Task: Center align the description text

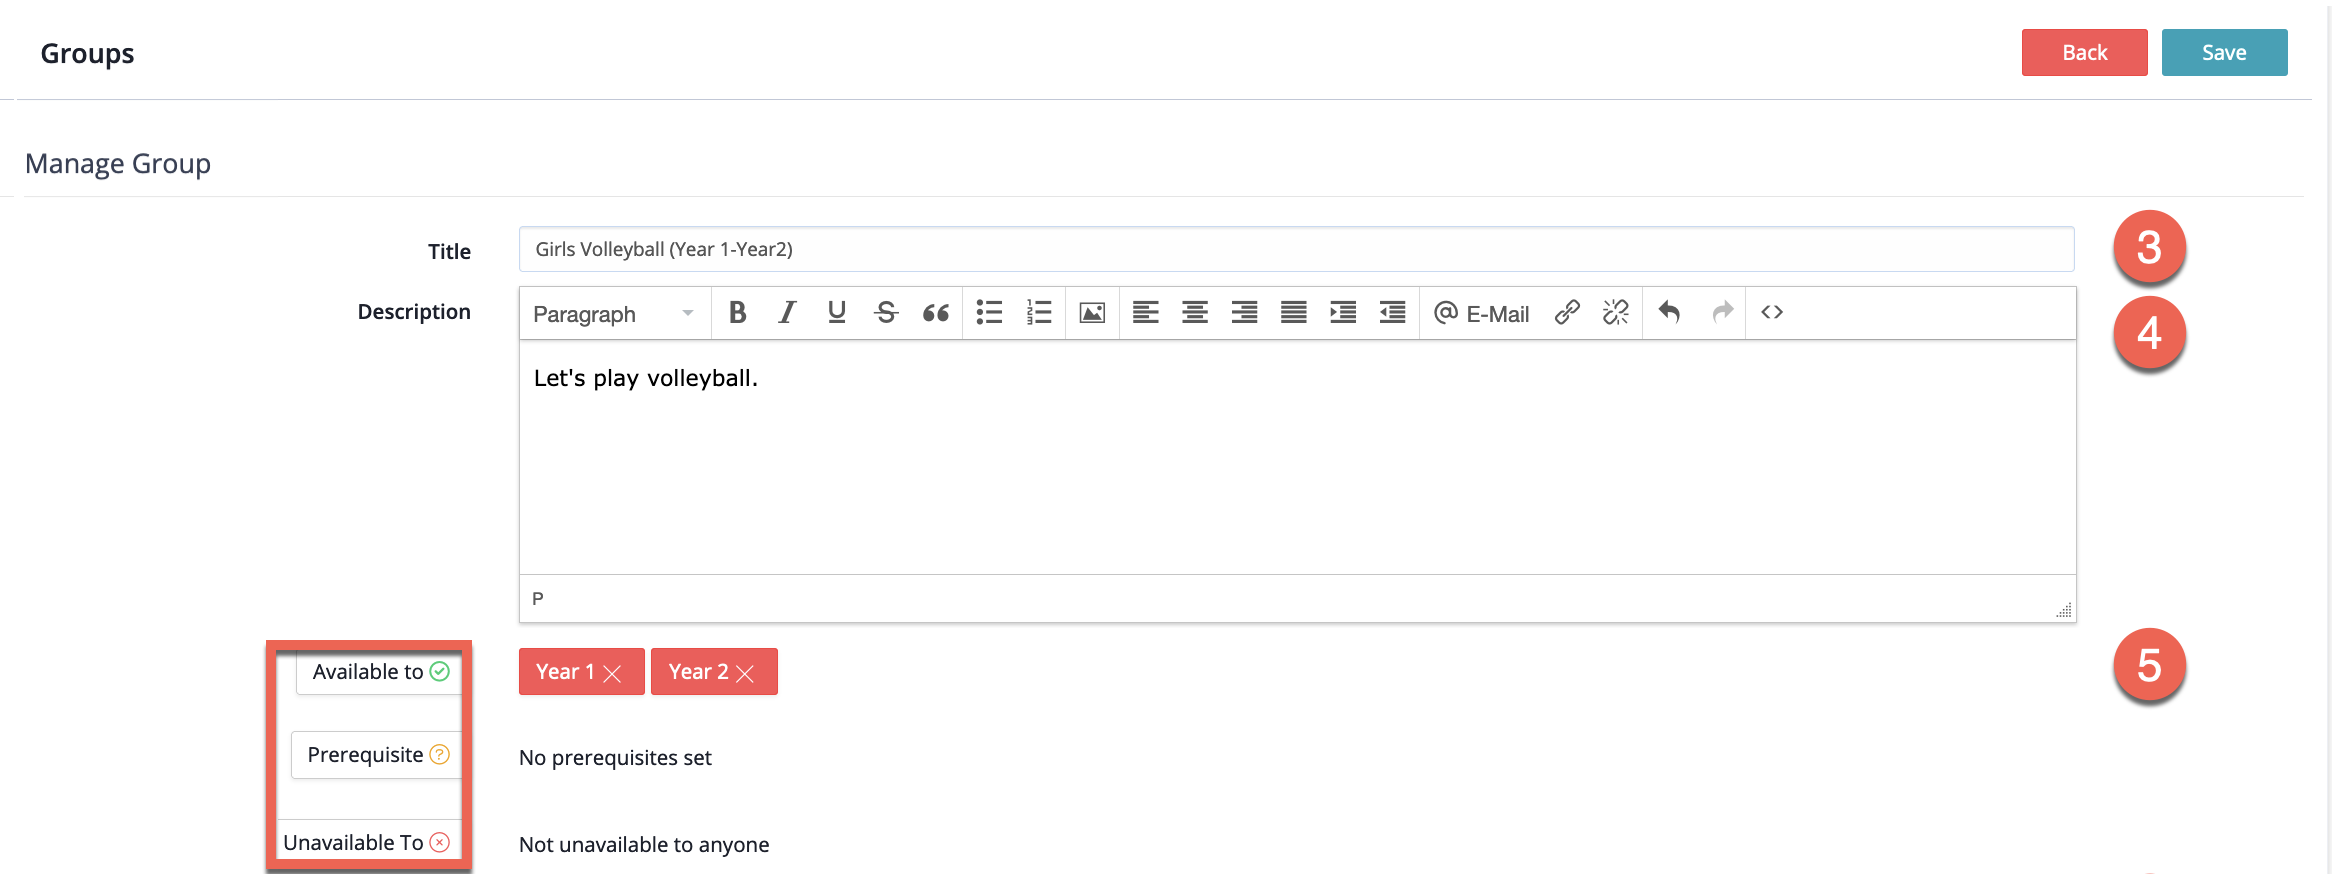Action: tap(1194, 313)
